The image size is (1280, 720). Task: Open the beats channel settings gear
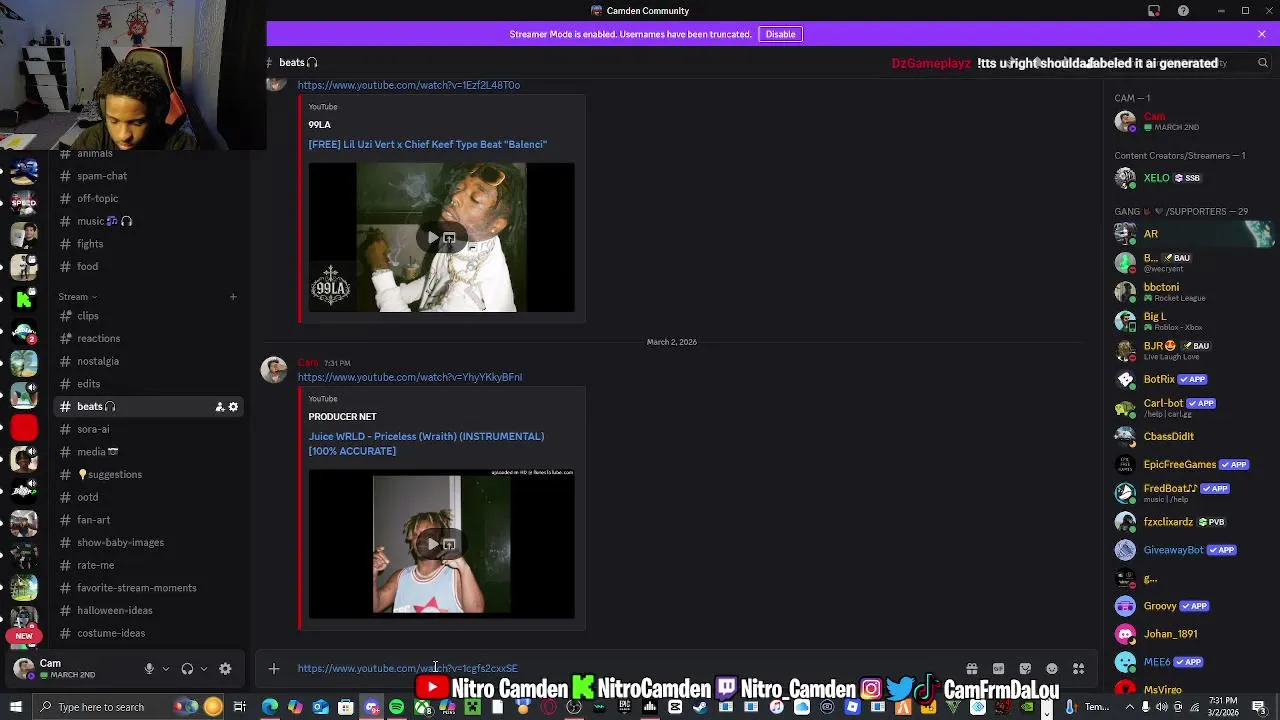[x=233, y=407]
